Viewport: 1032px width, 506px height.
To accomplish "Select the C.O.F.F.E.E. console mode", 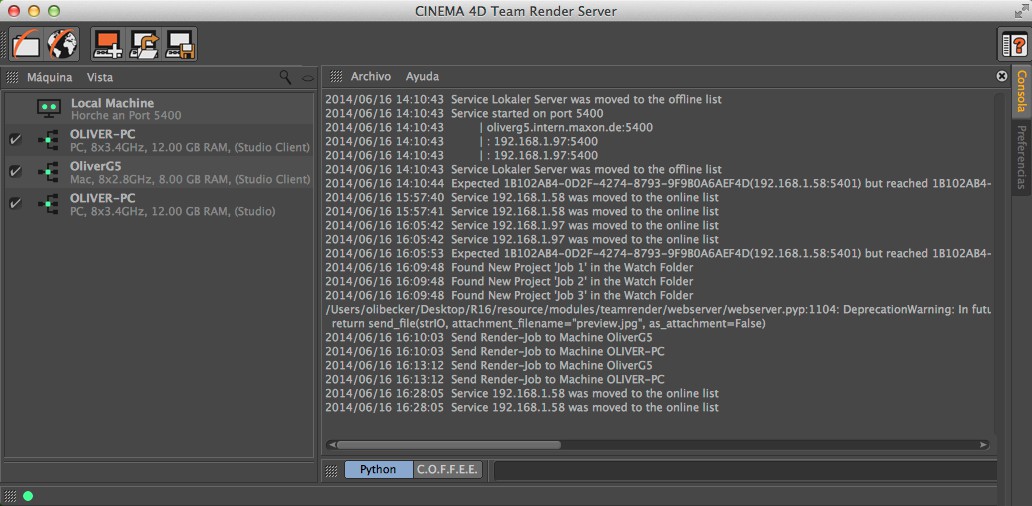I will [x=448, y=470].
